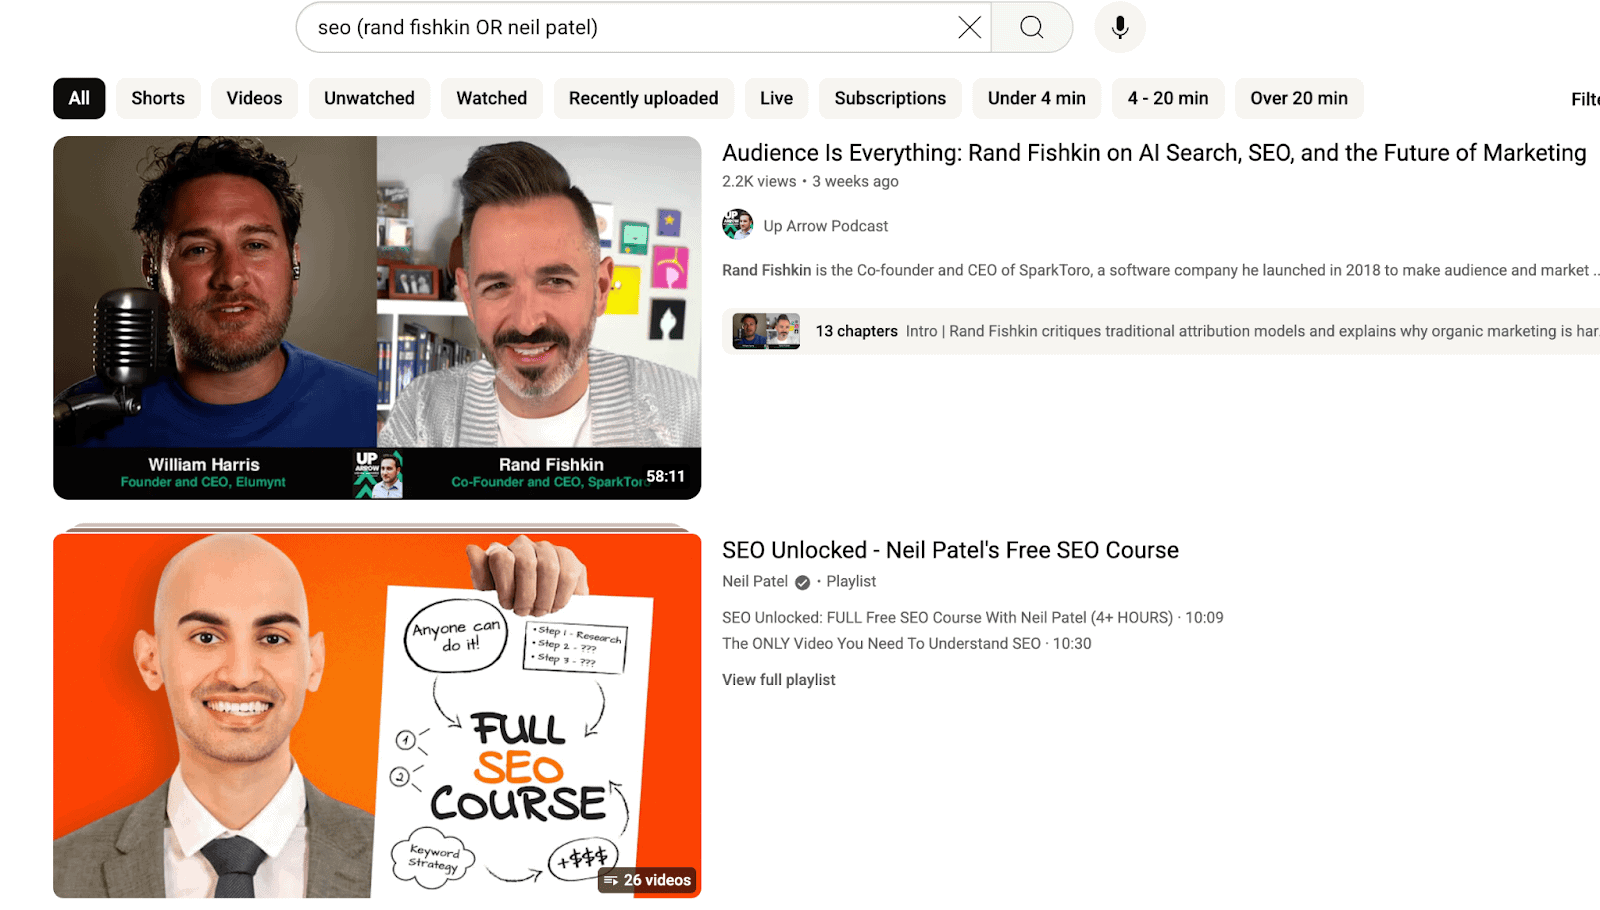Visit the Up Arrow Podcast channel name link

pyautogui.click(x=826, y=226)
